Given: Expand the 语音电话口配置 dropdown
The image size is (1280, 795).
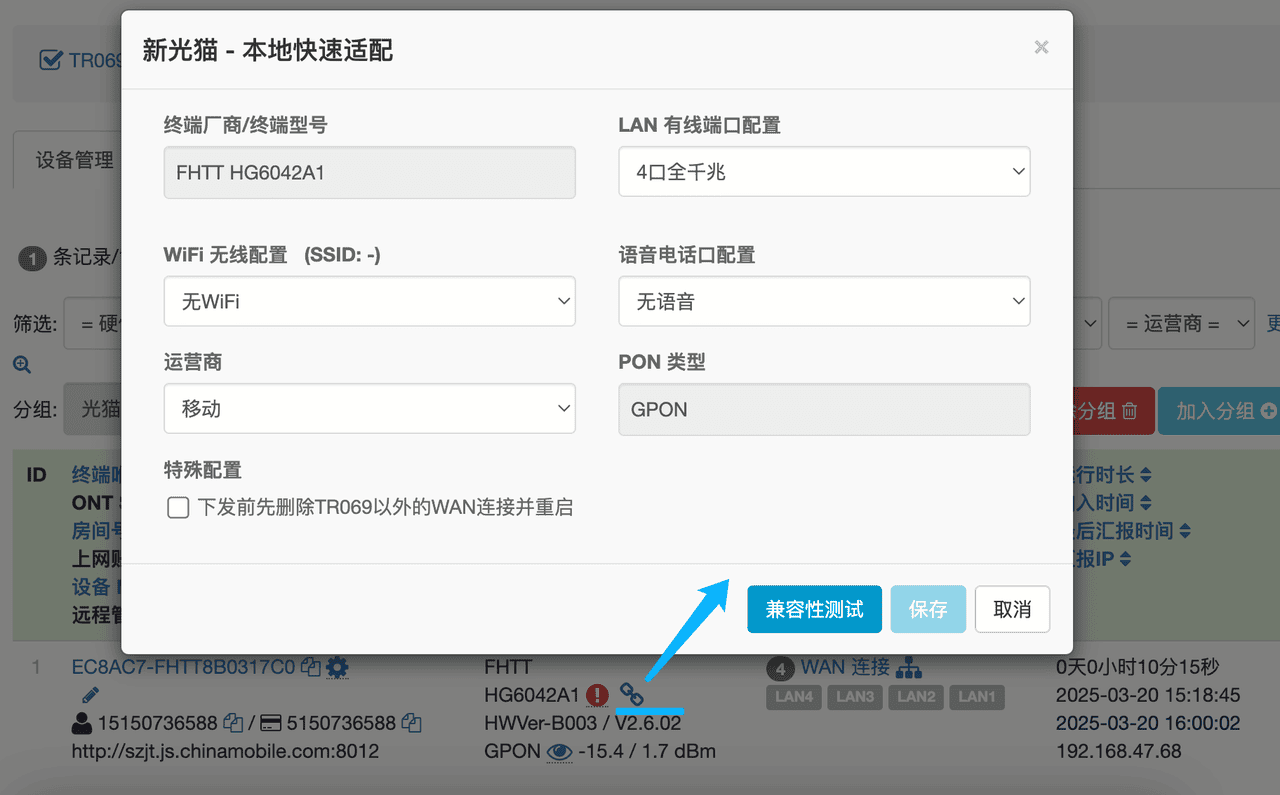Looking at the screenshot, I should (824, 301).
